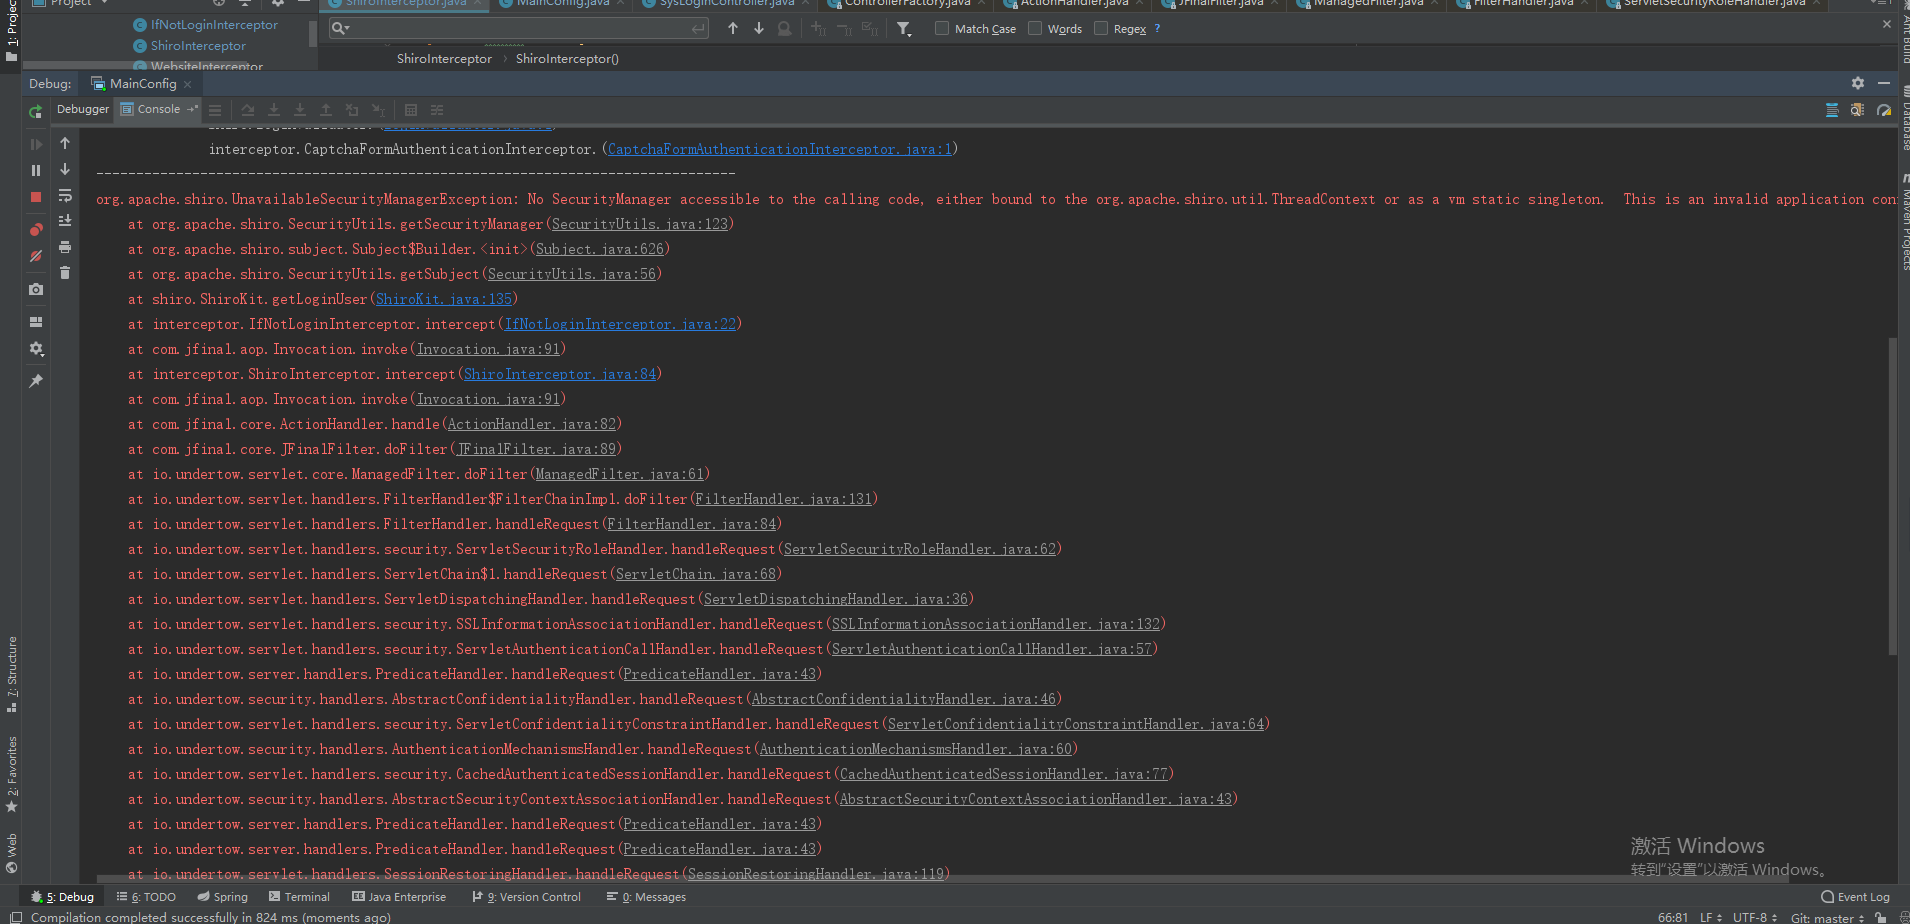Open debugger settings gear in side toolbar

[x=36, y=349]
